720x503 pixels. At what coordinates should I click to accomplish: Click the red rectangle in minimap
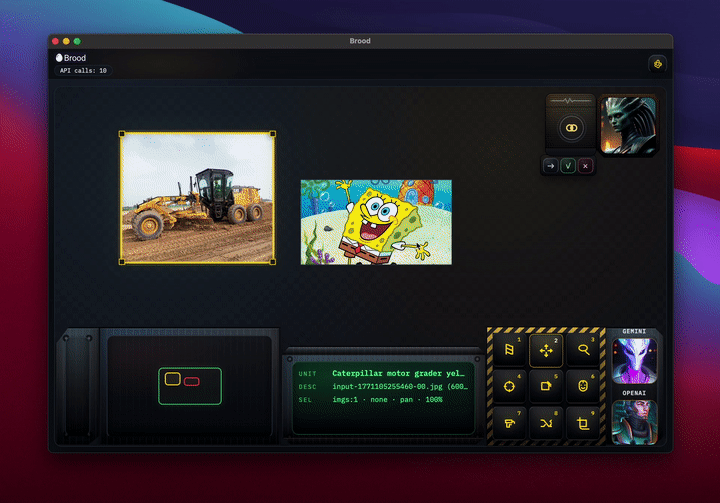[x=191, y=382]
